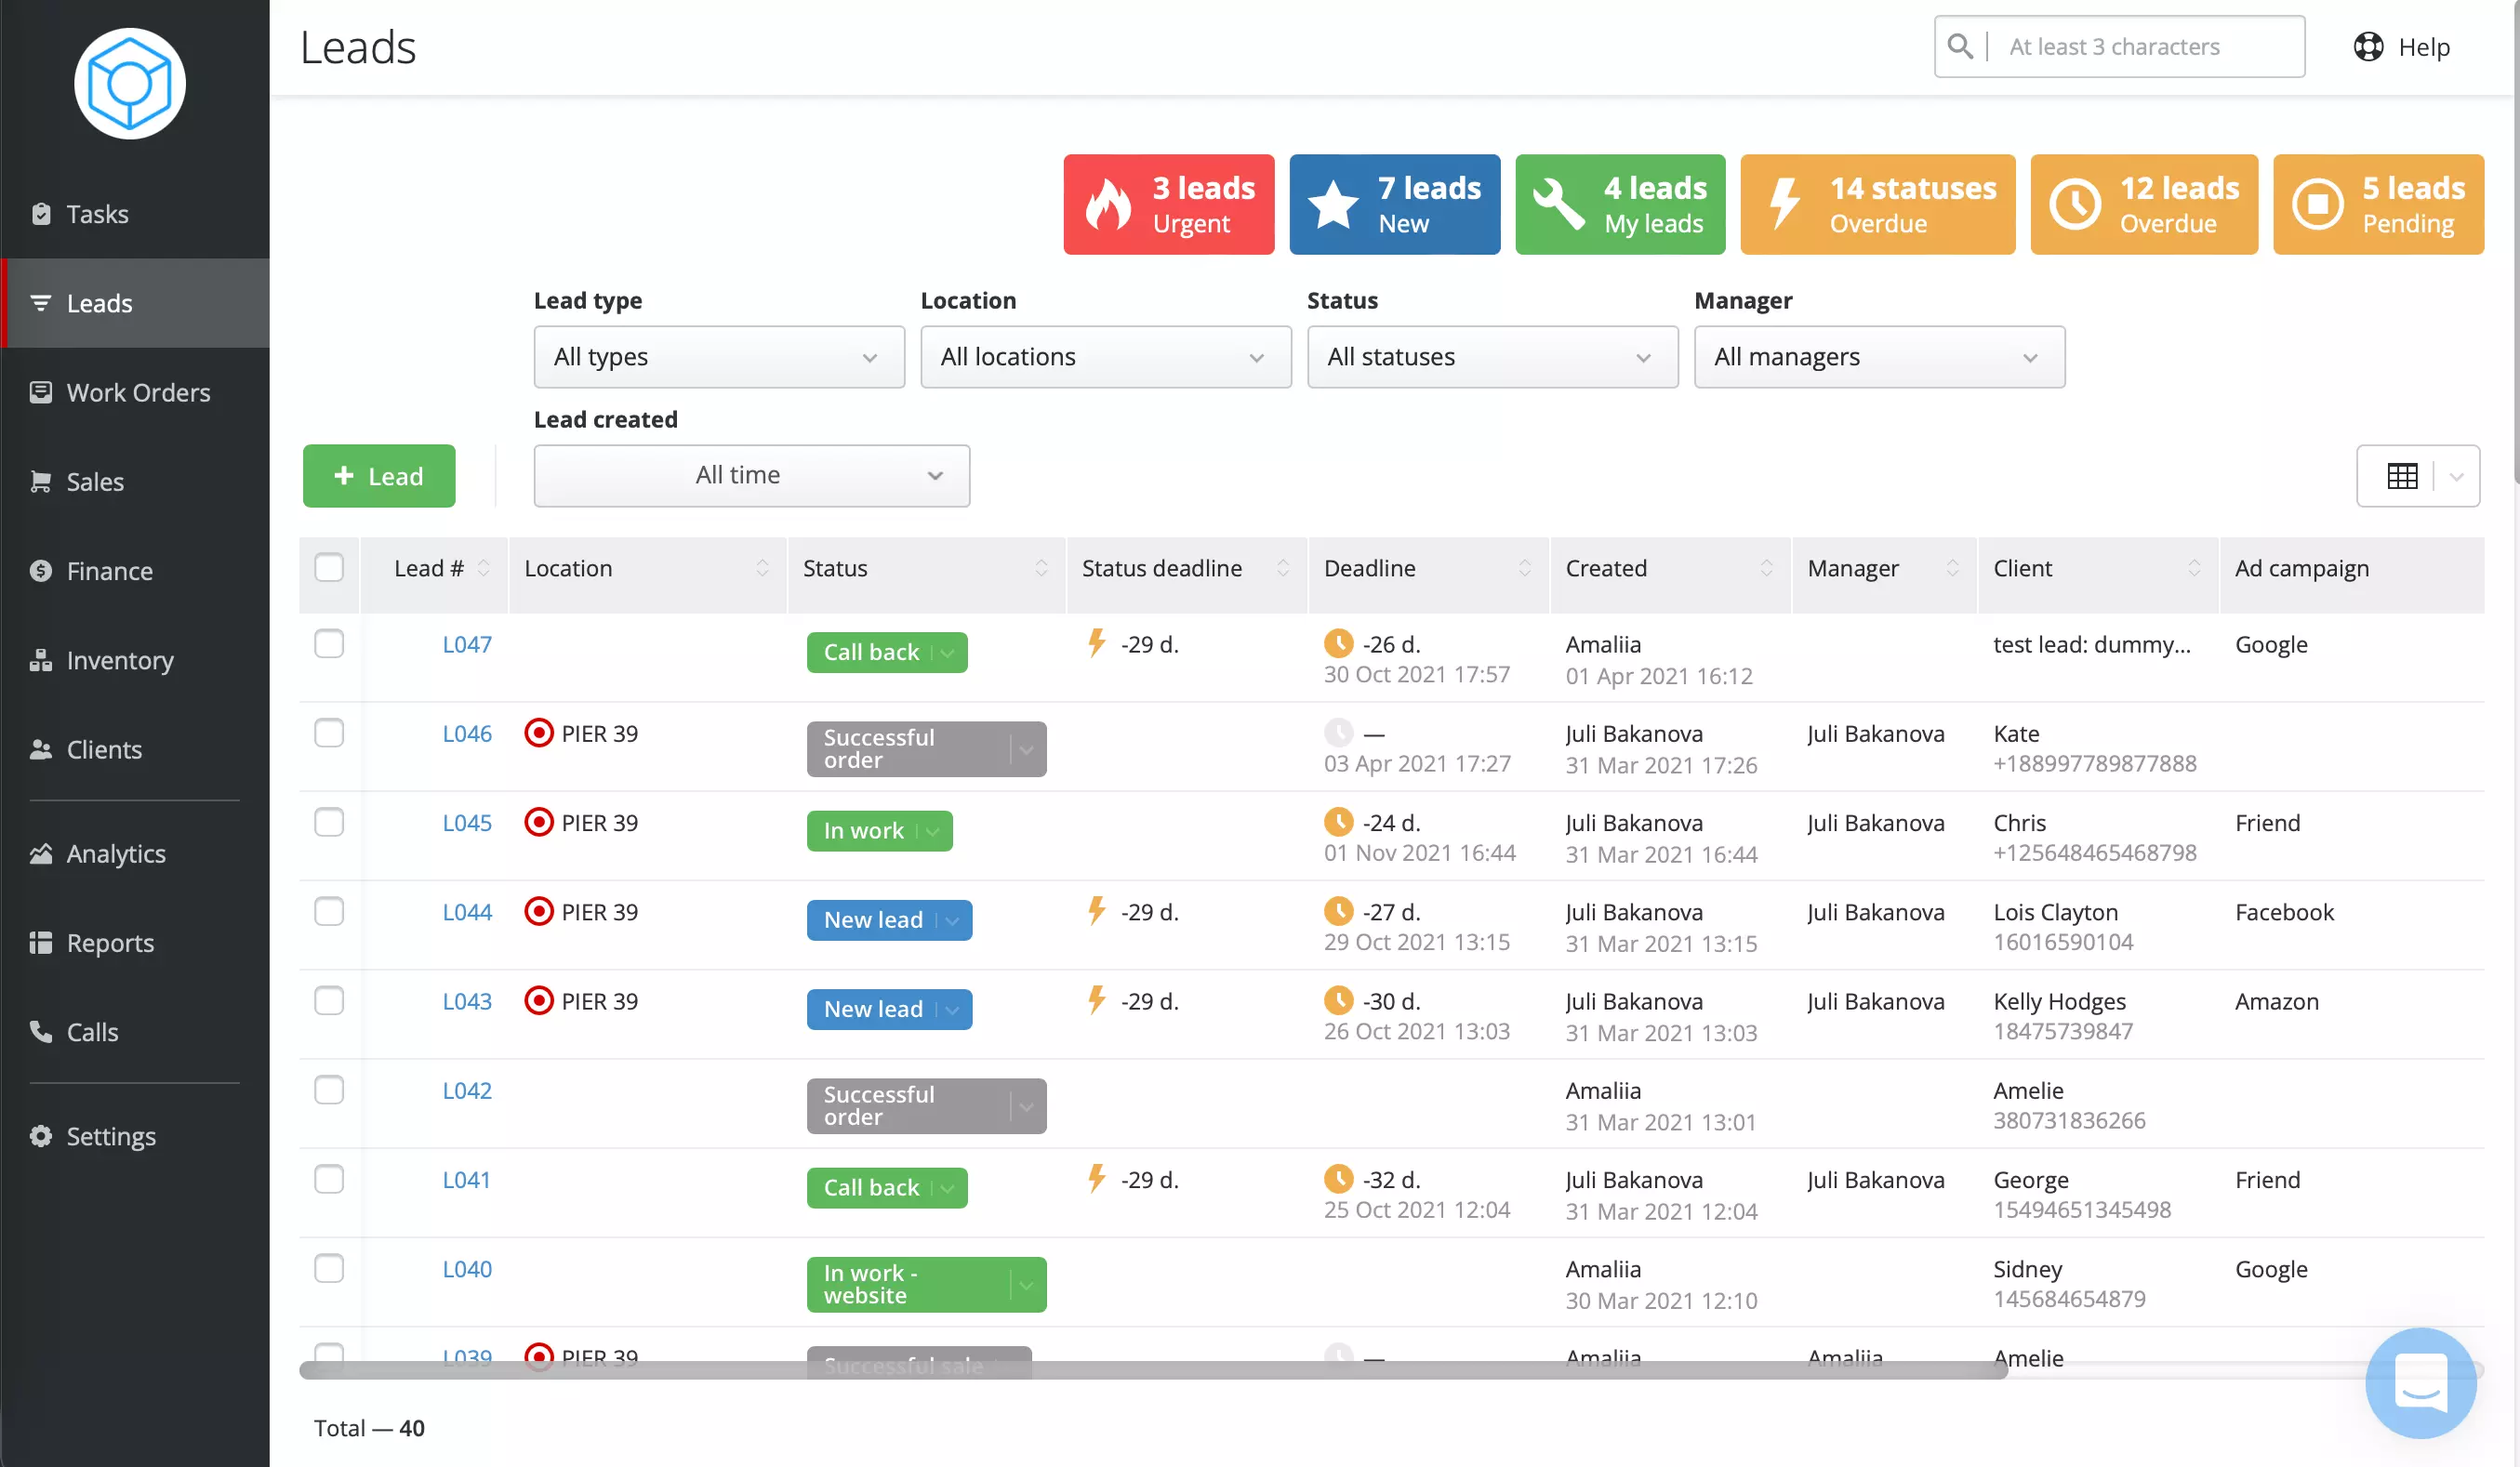Open the Work Orders section

click(135, 392)
